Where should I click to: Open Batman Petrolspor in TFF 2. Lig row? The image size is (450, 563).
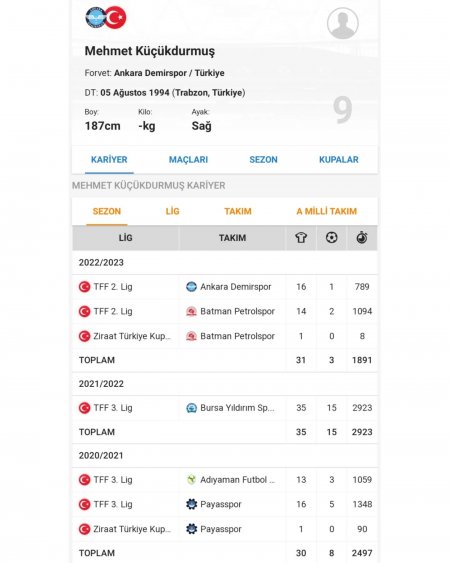237,311
